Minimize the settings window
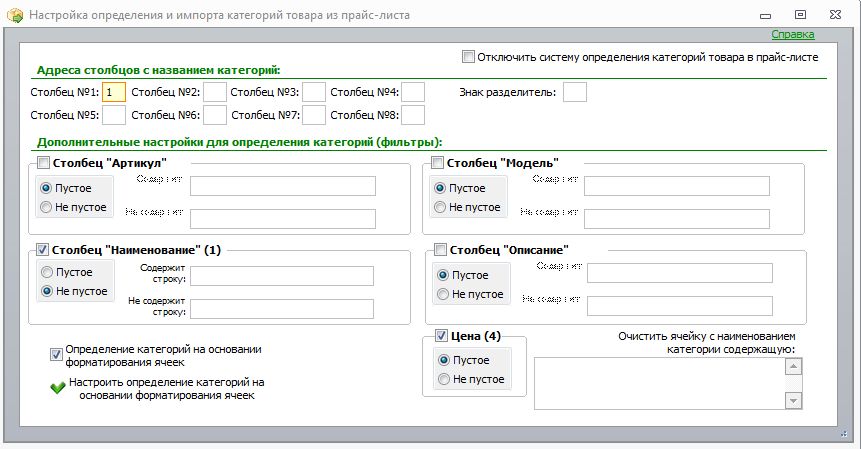Screen dimensions: 861x449 coord(765,16)
